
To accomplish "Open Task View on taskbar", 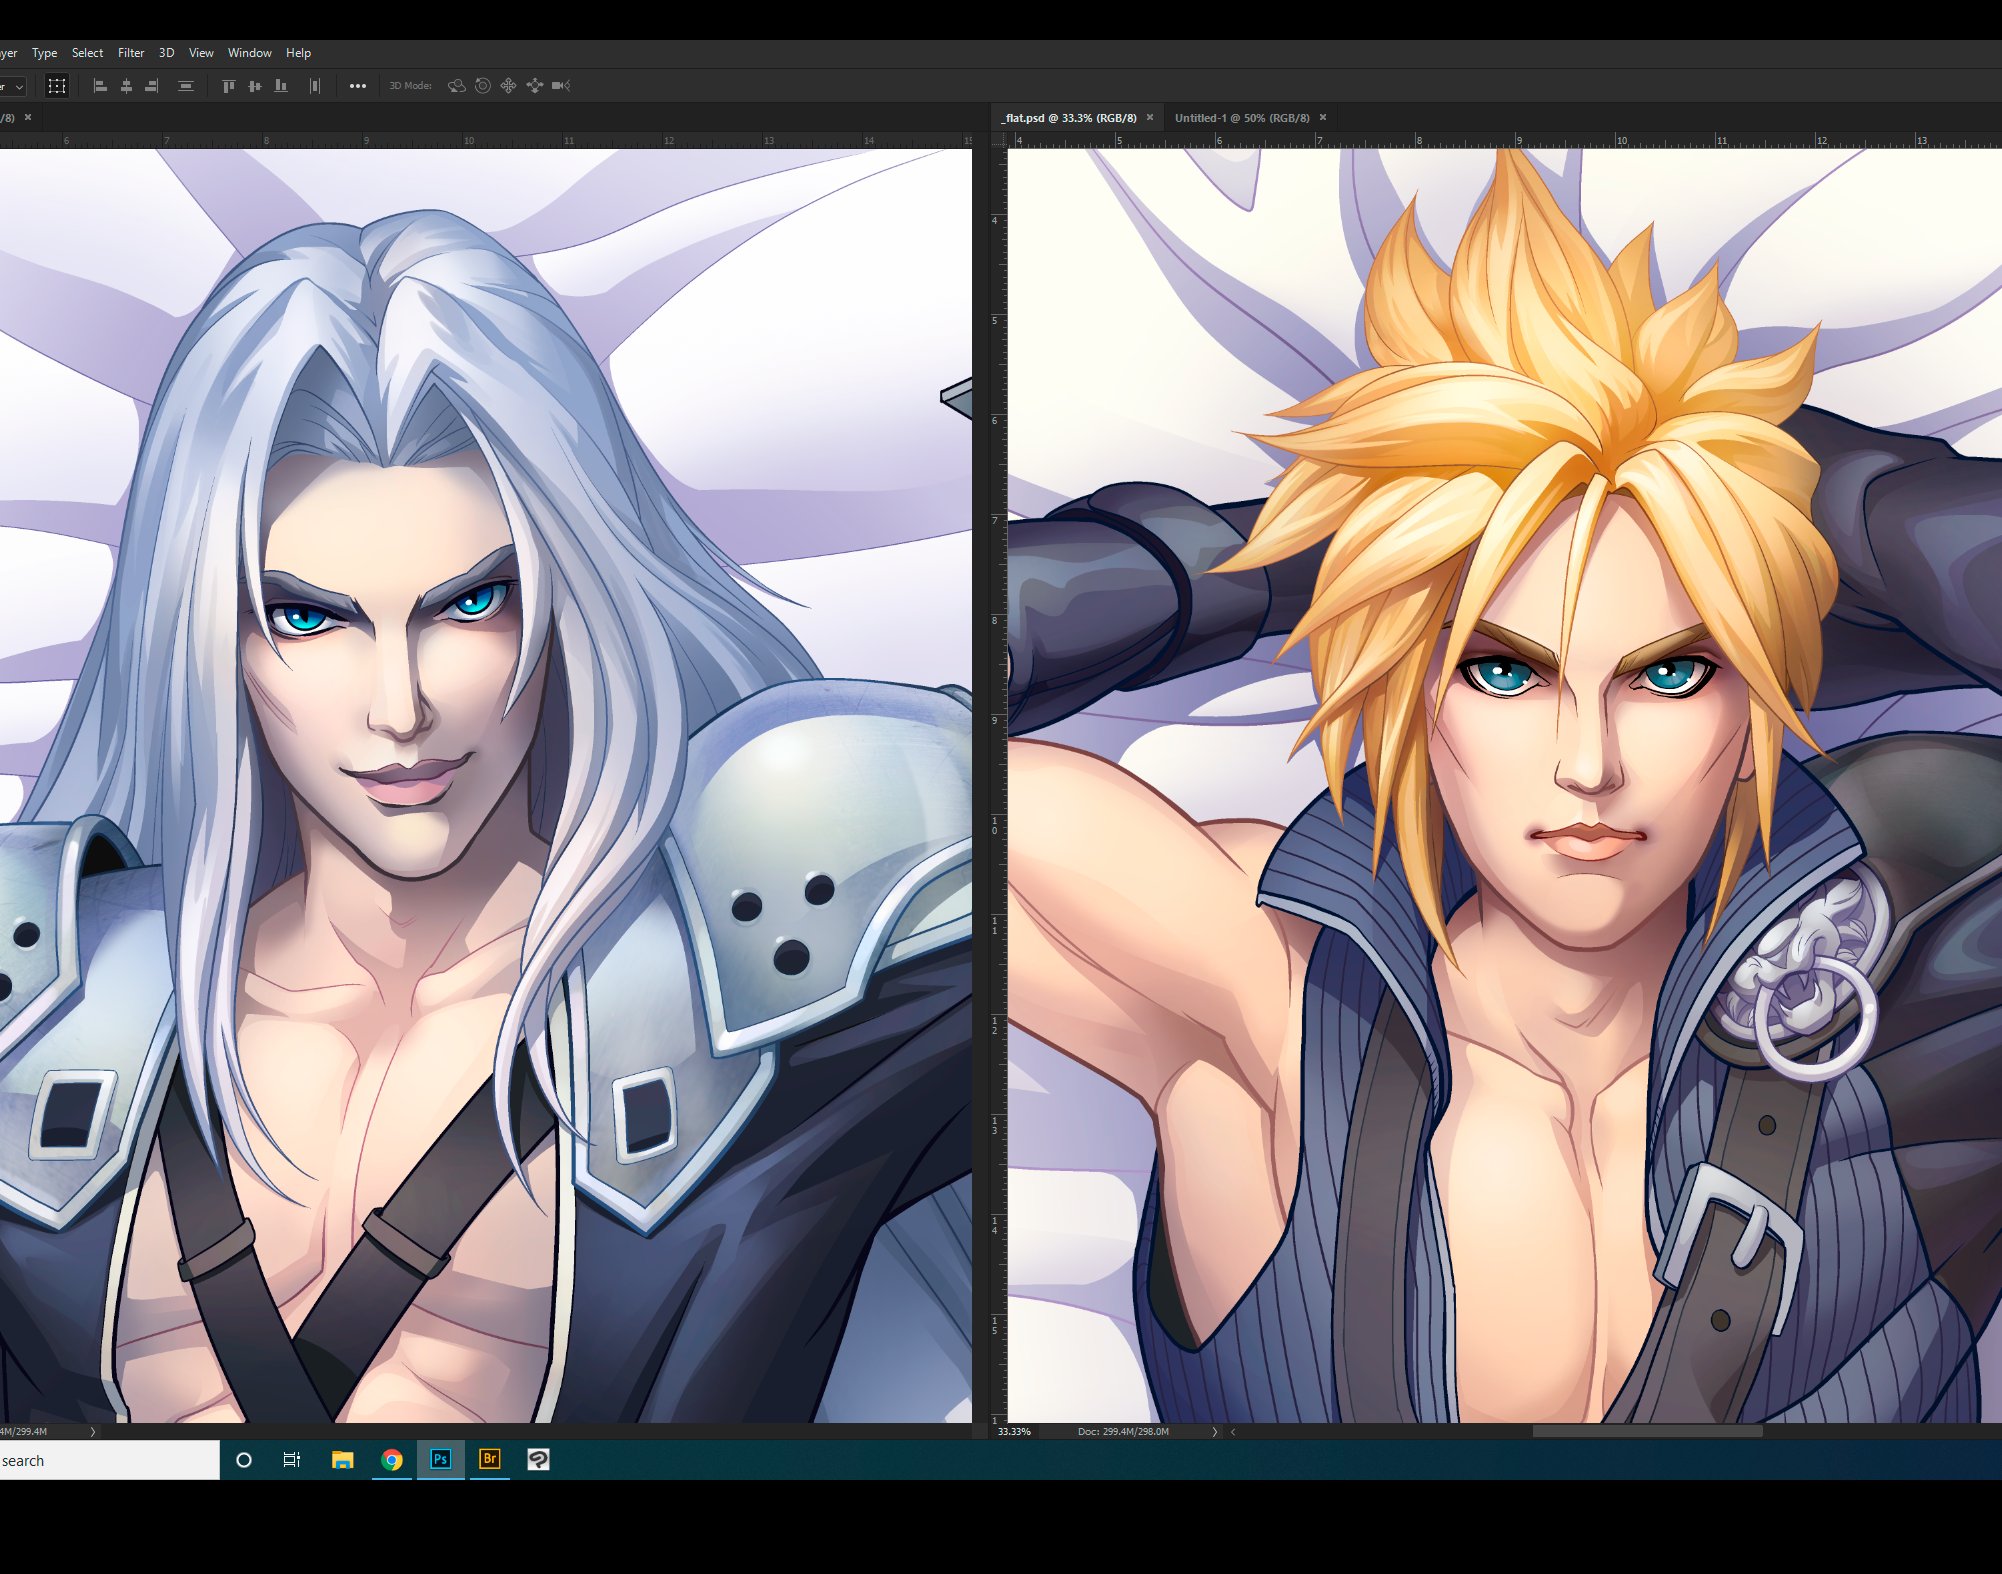I will pyautogui.click(x=292, y=1460).
